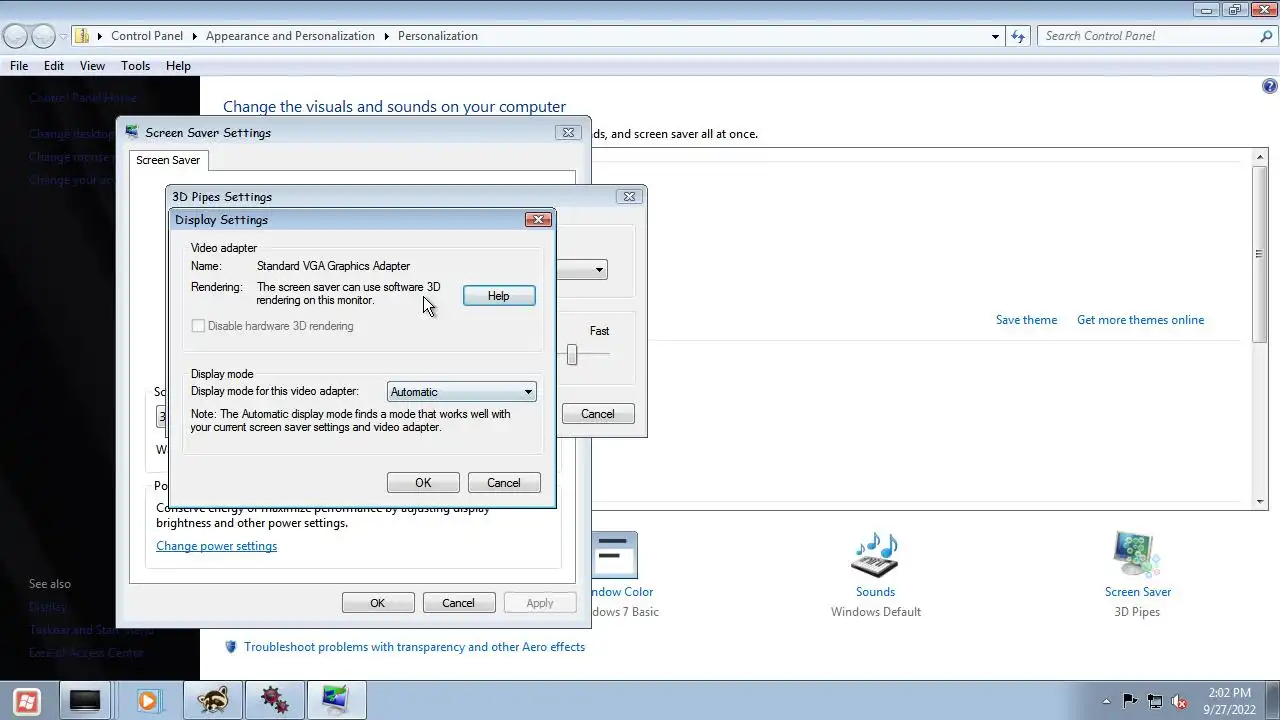
Task: Open the Automatic display mode dropdown
Action: pos(461,392)
